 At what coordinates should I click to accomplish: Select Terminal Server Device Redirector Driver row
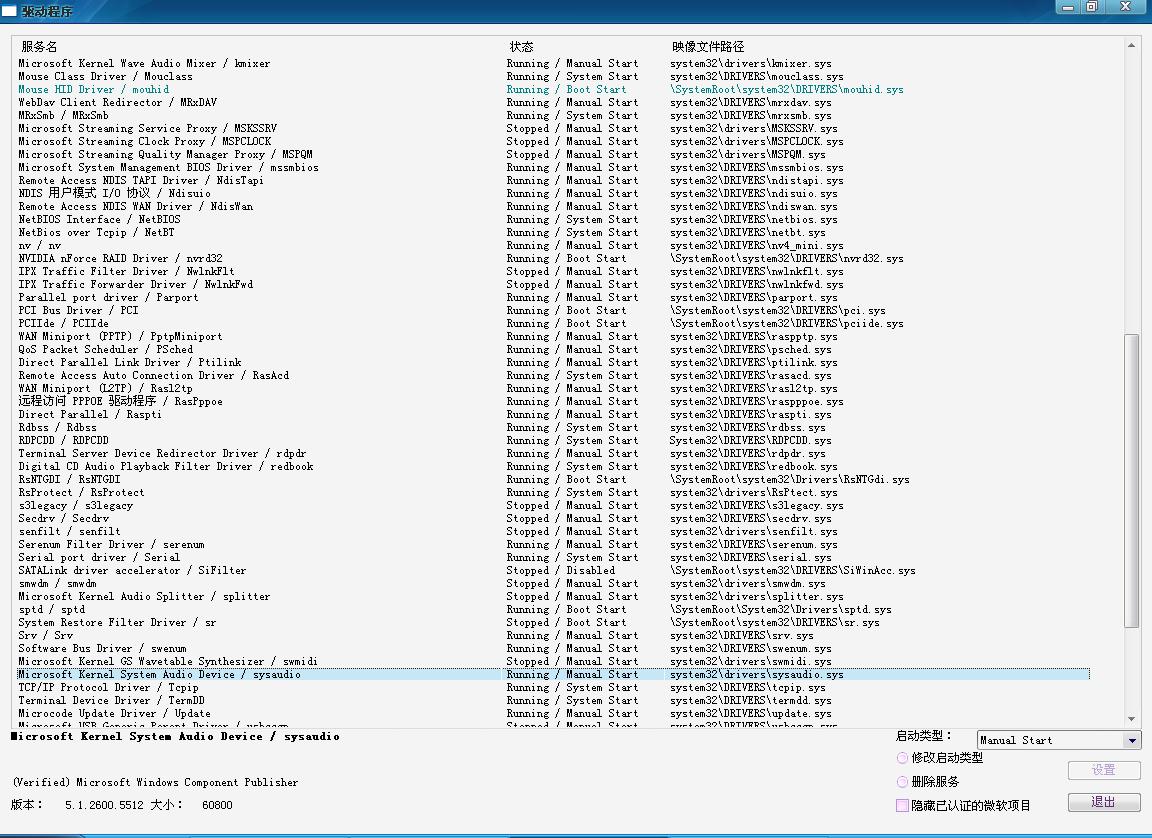click(553, 453)
